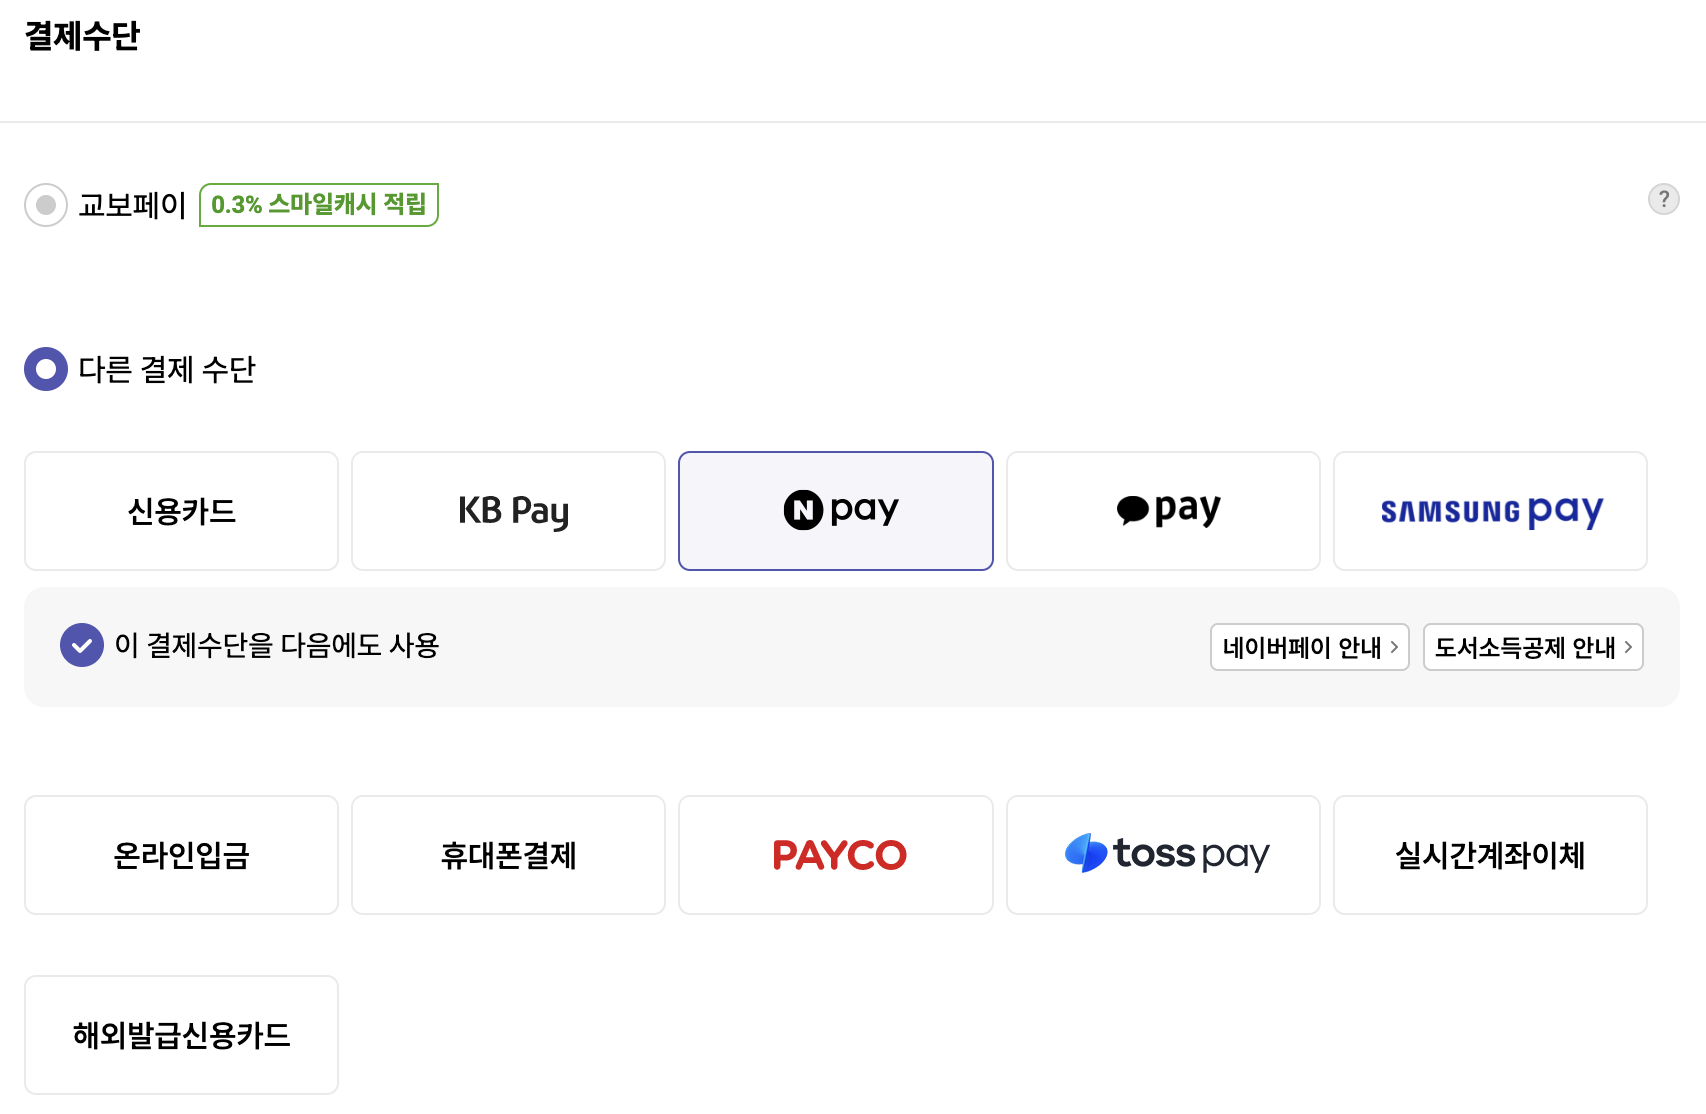Open the question mark help icon
This screenshot has height=1114, width=1706.
pyautogui.click(x=1663, y=199)
